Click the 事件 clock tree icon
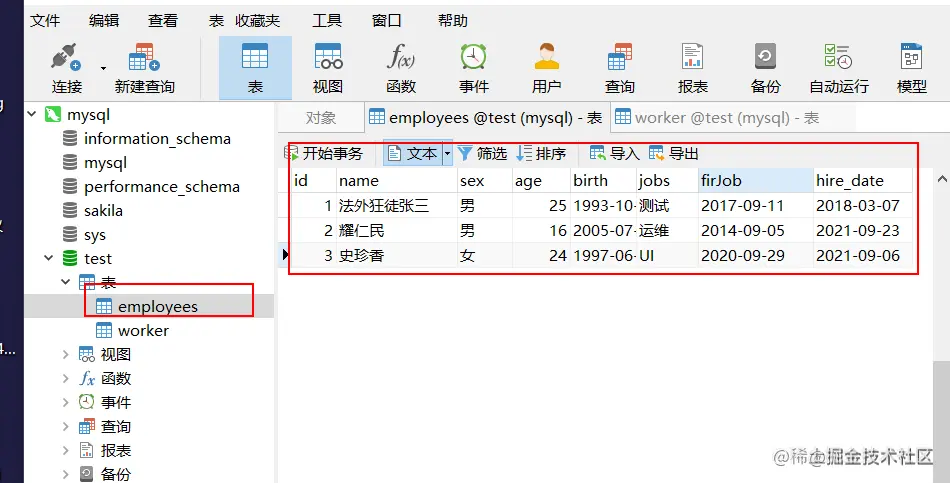Viewport: 950px width, 483px height. click(87, 402)
